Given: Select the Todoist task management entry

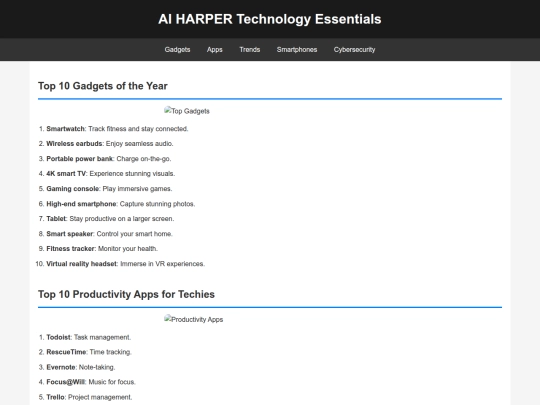Looking at the screenshot, I should coord(89,337).
